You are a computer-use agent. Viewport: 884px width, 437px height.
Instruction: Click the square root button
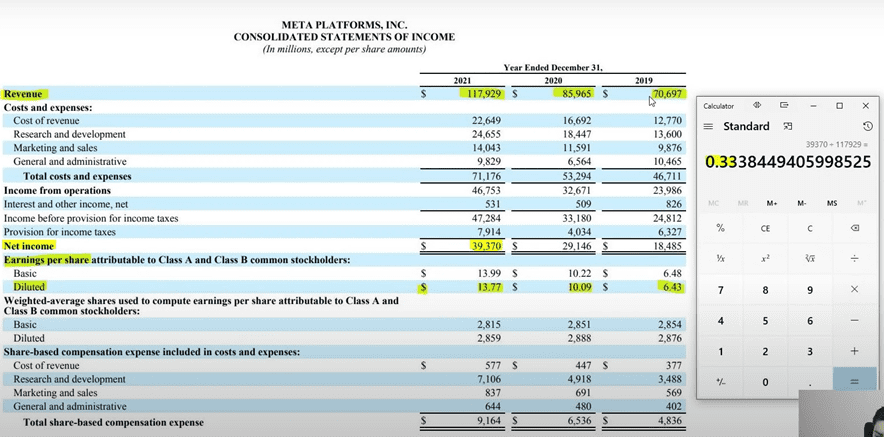(x=809, y=259)
